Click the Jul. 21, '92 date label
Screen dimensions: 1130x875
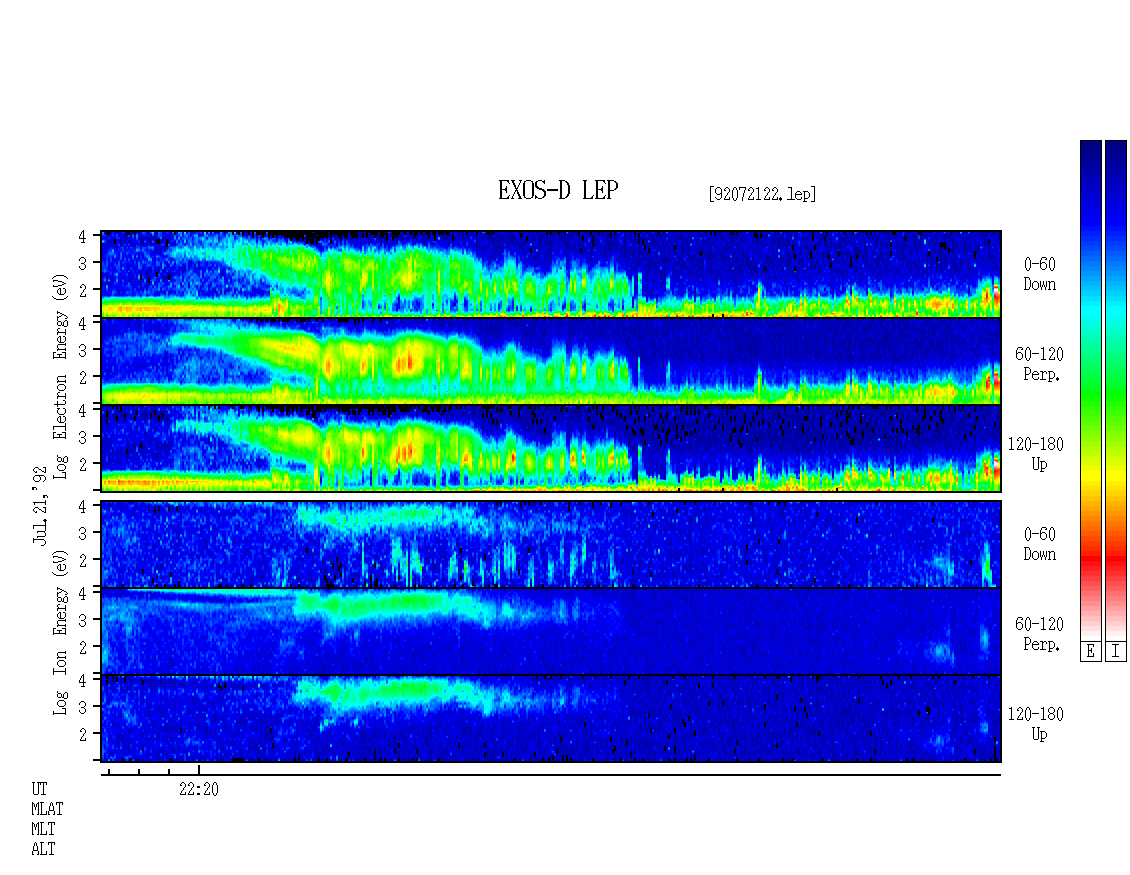(x=40, y=506)
